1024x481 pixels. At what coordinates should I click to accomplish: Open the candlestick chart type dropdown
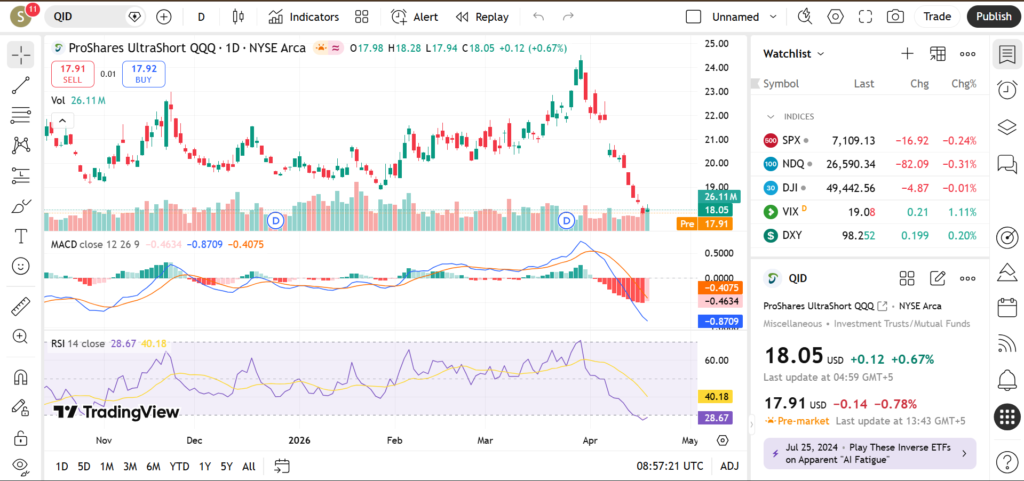pyautogui.click(x=237, y=17)
